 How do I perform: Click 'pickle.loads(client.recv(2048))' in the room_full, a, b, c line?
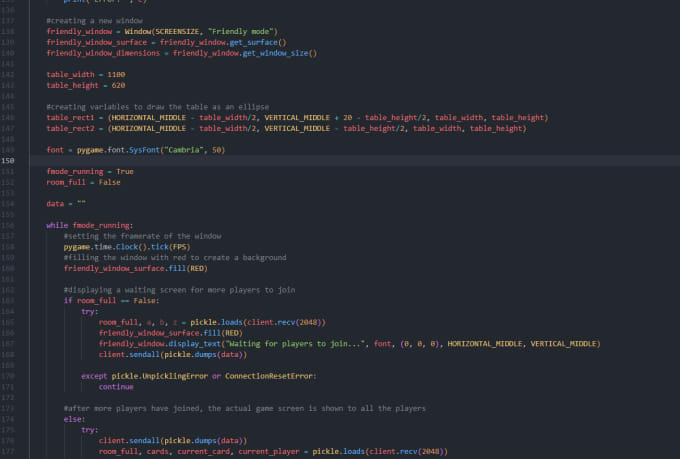258,322
